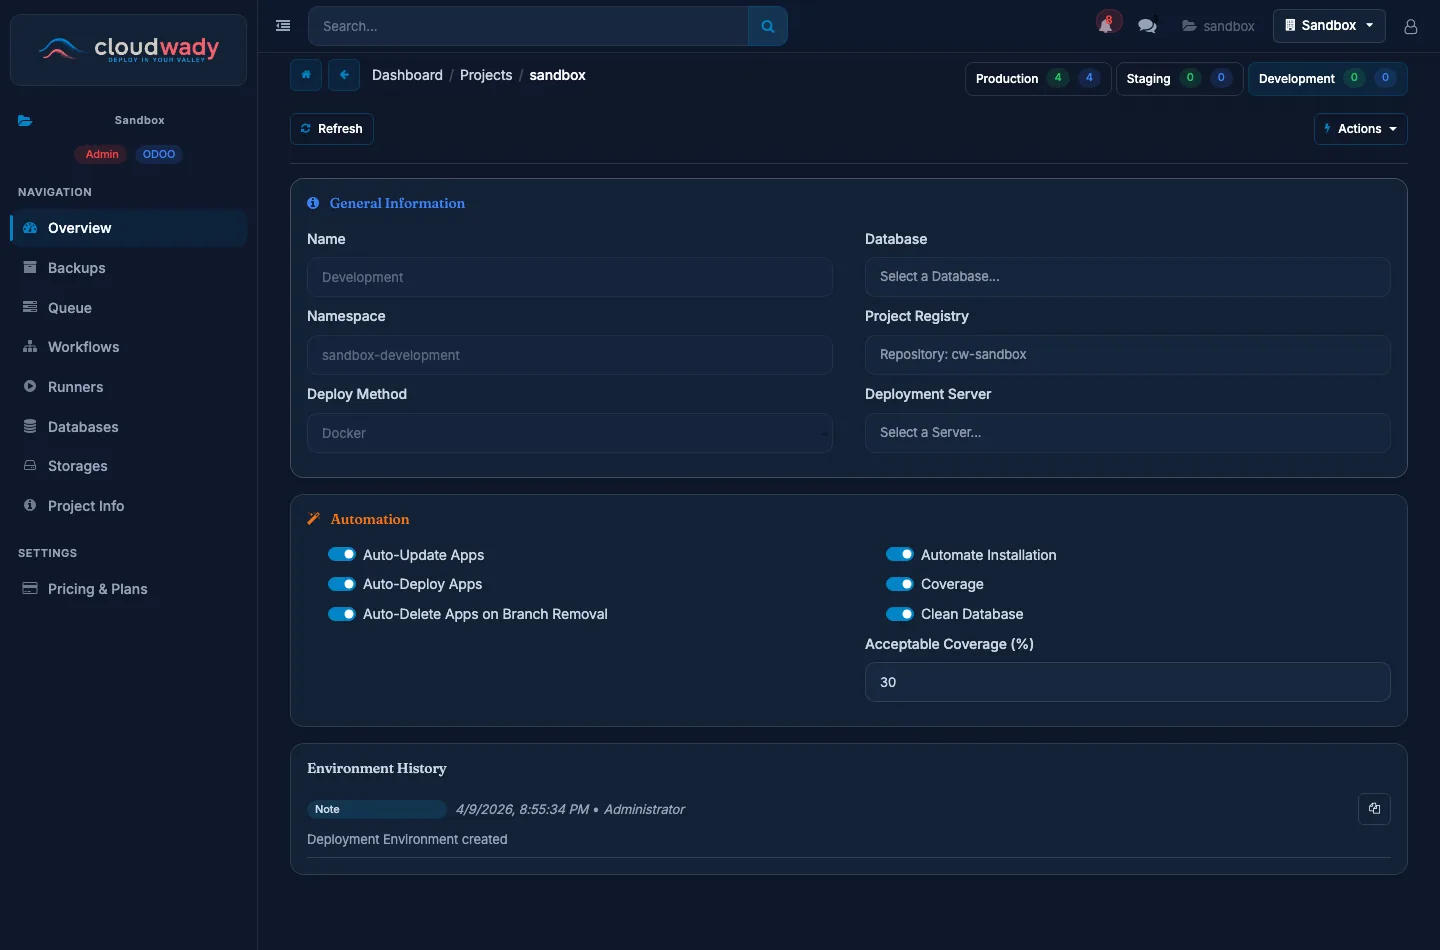Click the Project Info circle icon

[30, 505]
